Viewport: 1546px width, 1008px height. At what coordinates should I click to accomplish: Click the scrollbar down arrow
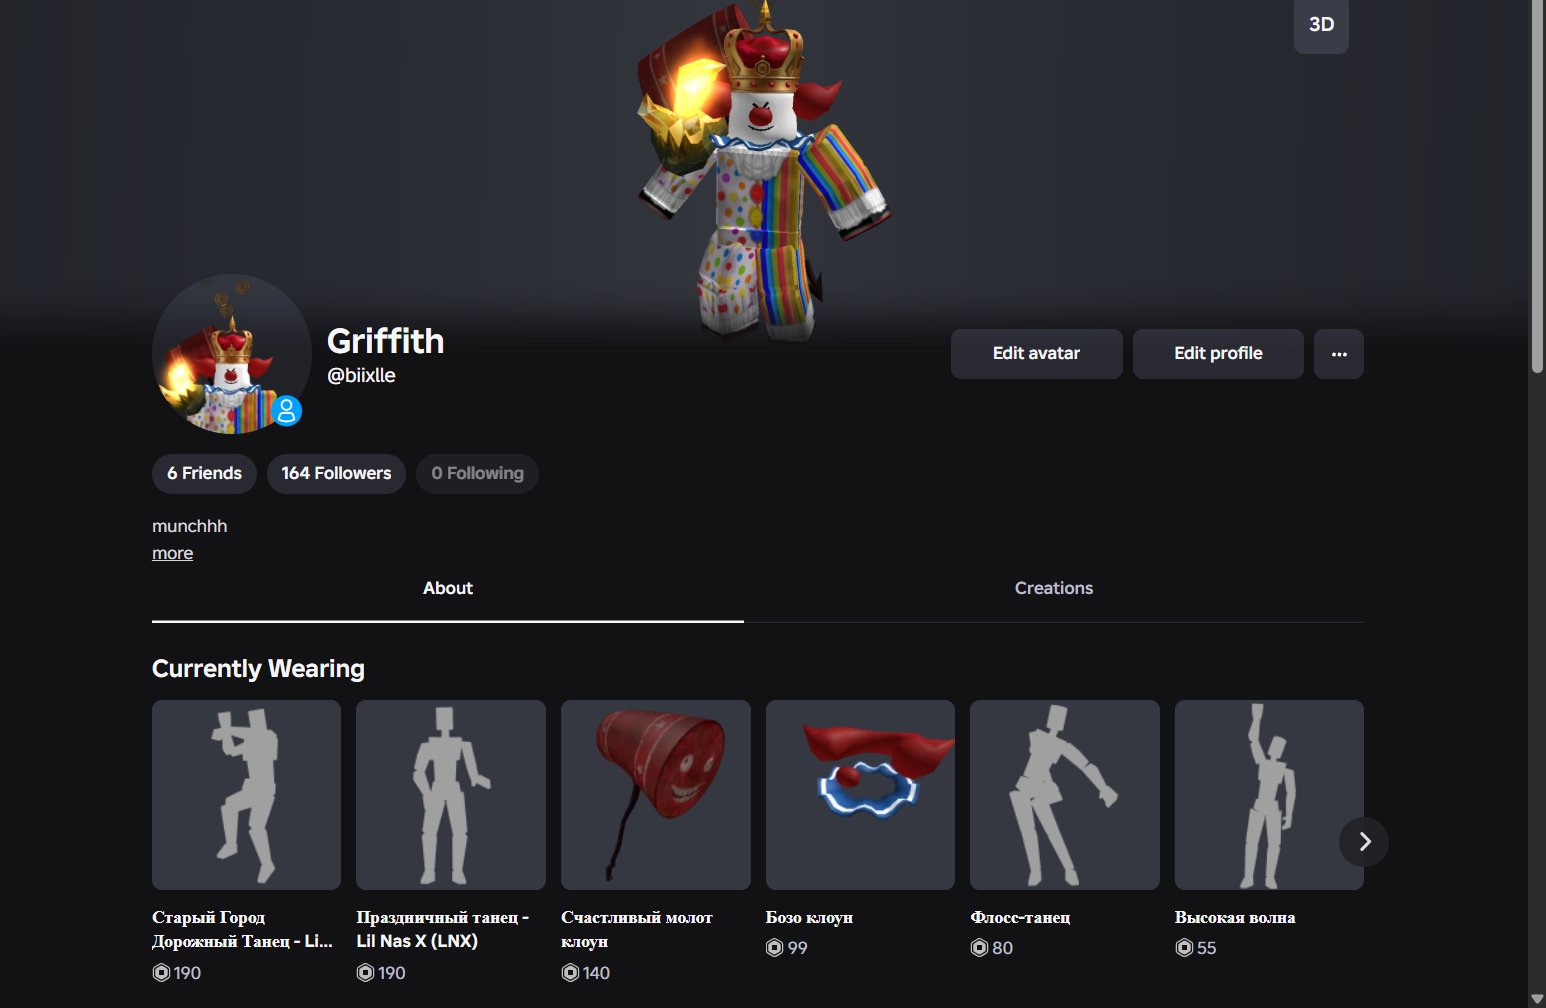(1537, 999)
